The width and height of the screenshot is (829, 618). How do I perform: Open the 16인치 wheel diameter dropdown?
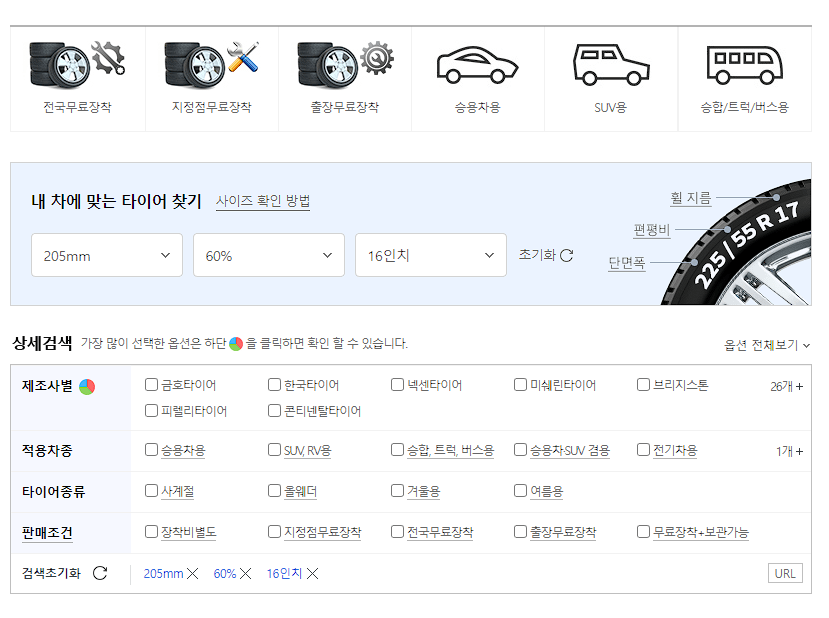click(431, 255)
